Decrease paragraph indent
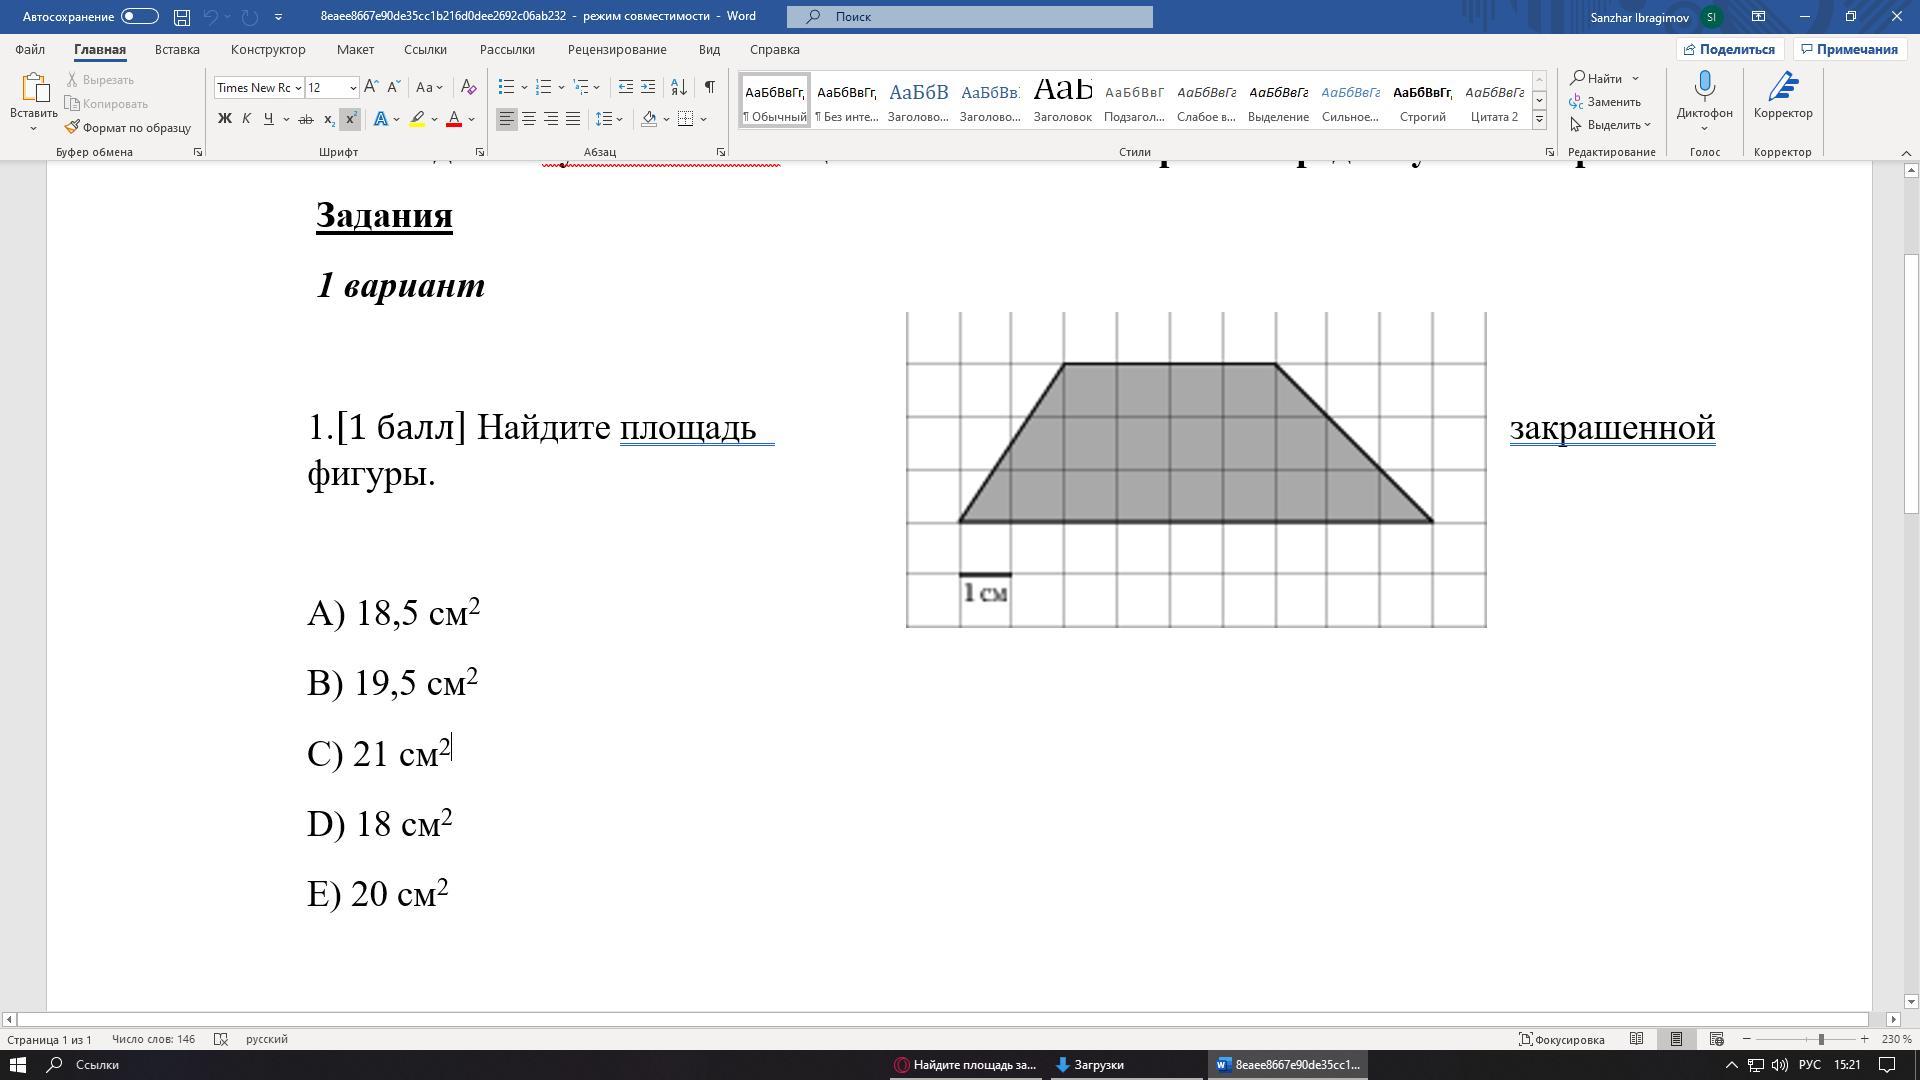1920x1080 pixels. click(626, 87)
